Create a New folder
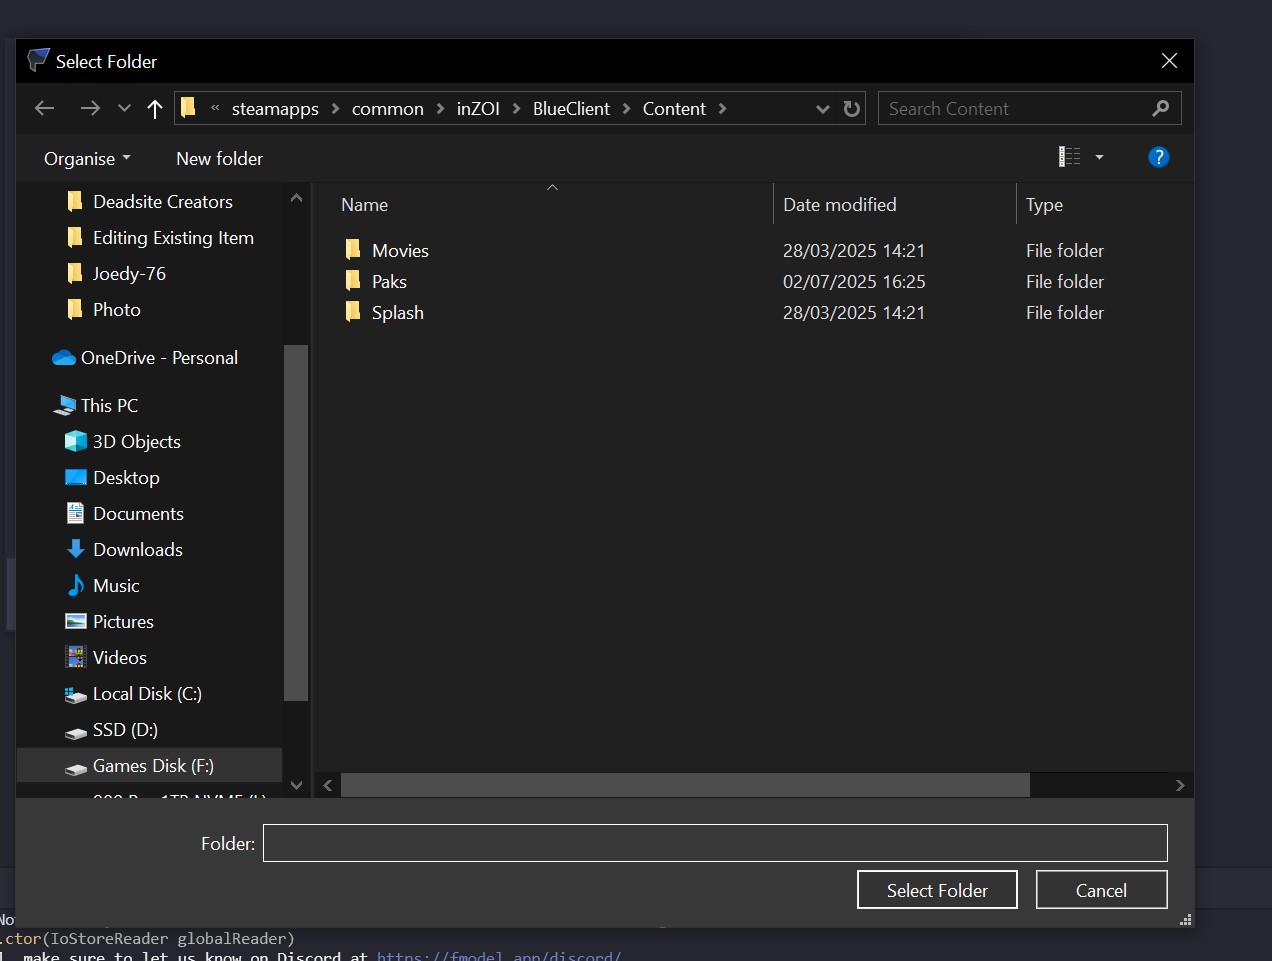The width and height of the screenshot is (1272, 961). tap(219, 158)
